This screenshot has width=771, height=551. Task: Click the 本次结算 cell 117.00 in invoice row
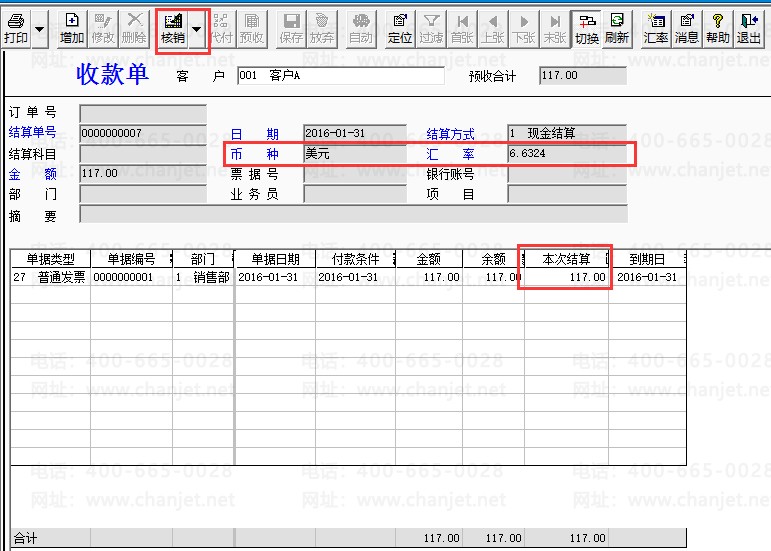click(x=566, y=277)
